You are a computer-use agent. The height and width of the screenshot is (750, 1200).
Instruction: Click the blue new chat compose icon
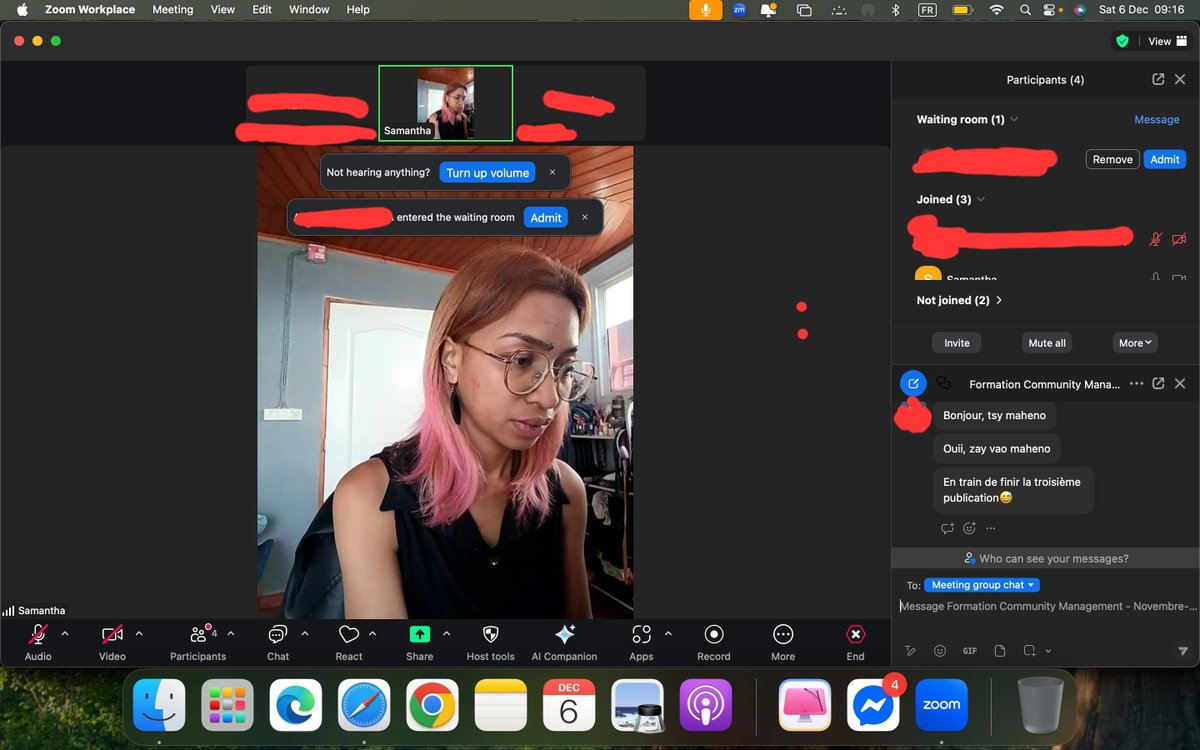[913, 383]
